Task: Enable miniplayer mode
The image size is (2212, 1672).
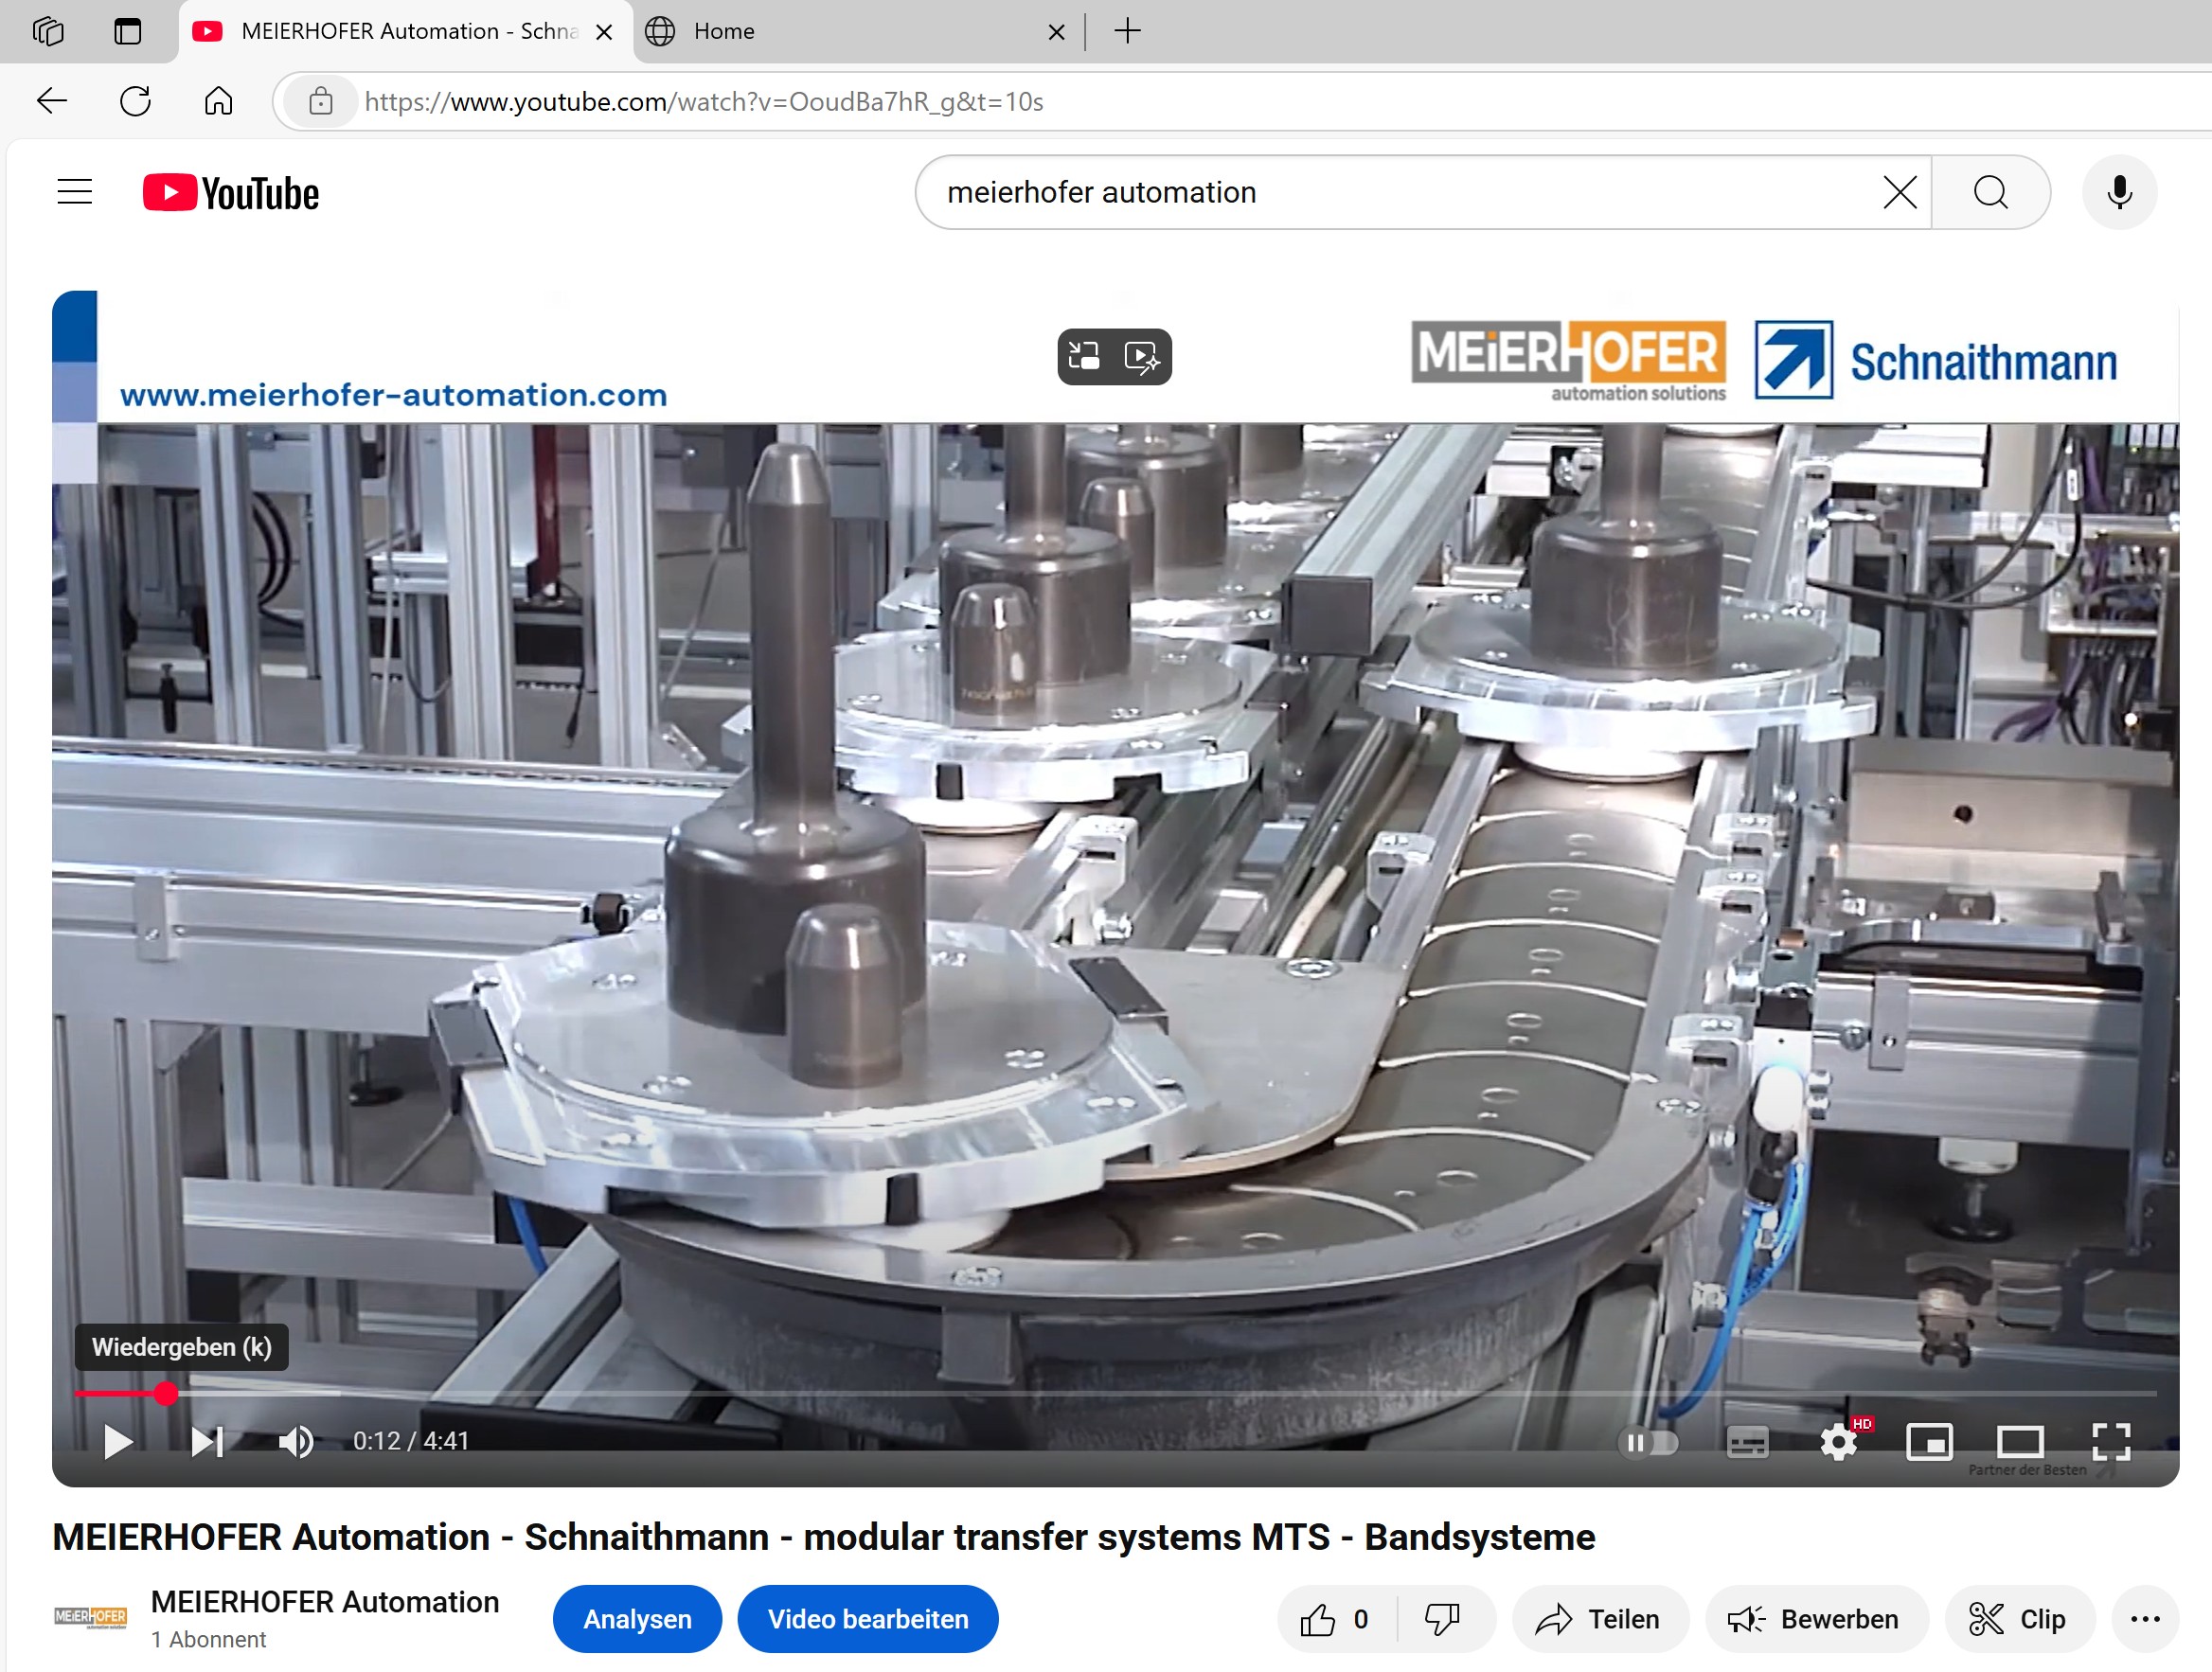Action: pyautogui.click(x=1929, y=1442)
